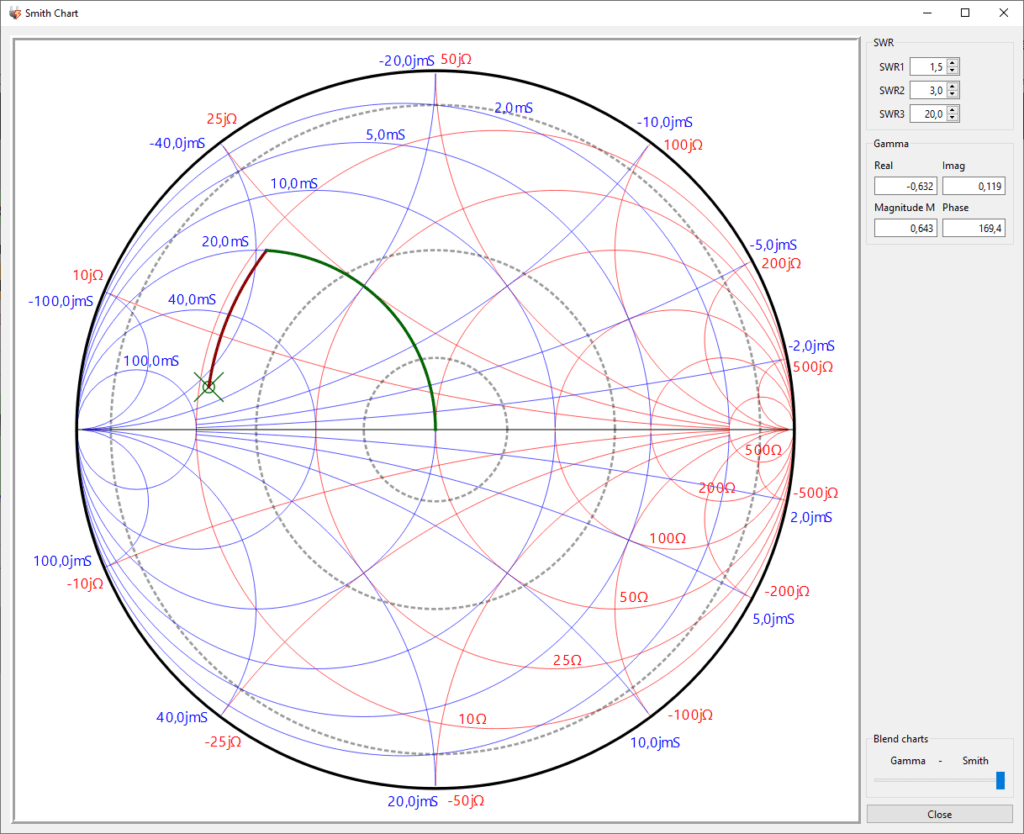Close window with title bar X
This screenshot has width=1024, height=834.
[1004, 13]
